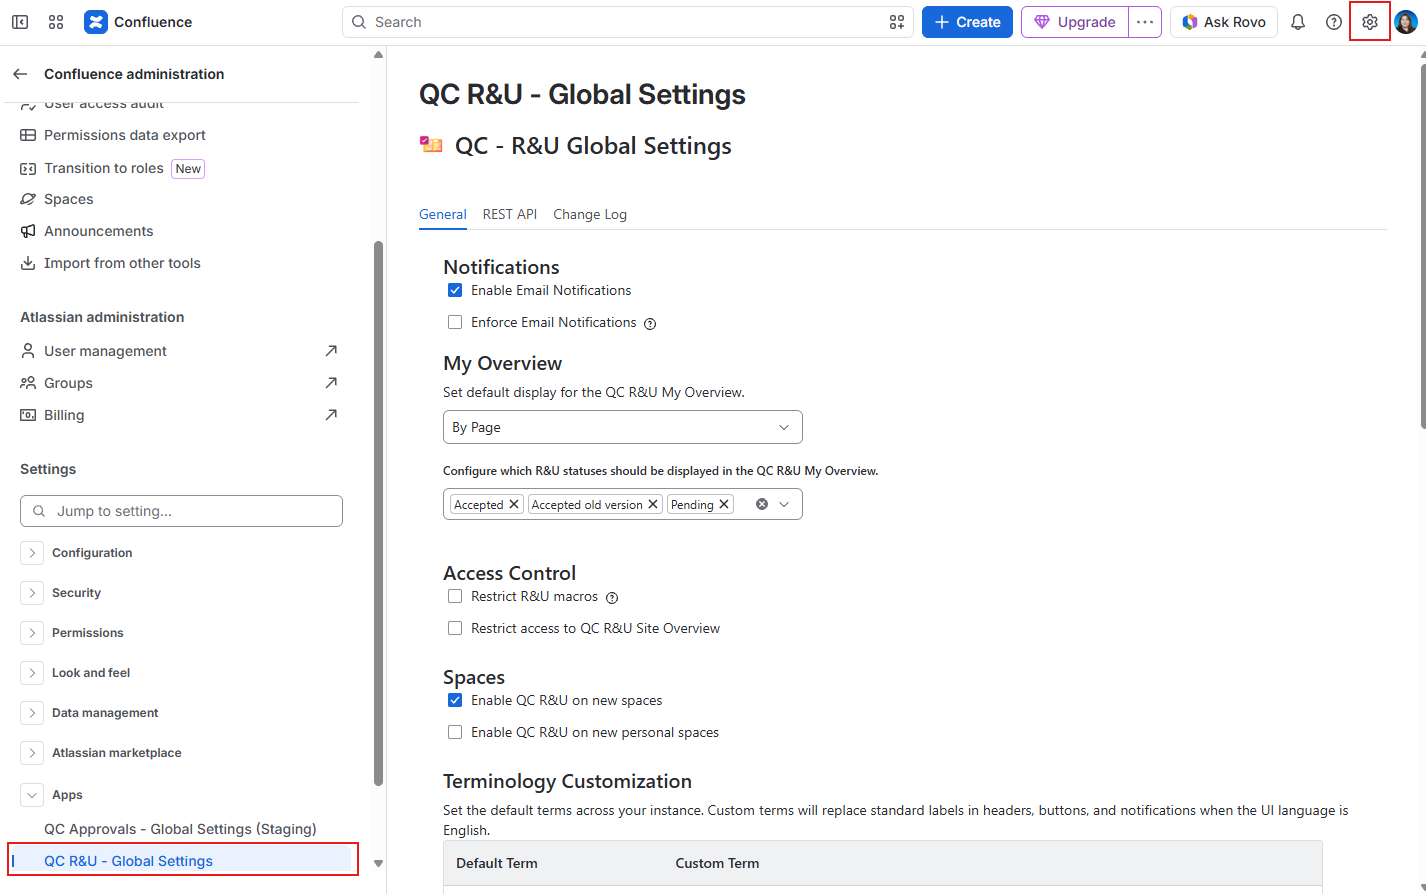Image resolution: width=1426 pixels, height=894 pixels.
Task: Open User management link
Action: click(x=105, y=351)
